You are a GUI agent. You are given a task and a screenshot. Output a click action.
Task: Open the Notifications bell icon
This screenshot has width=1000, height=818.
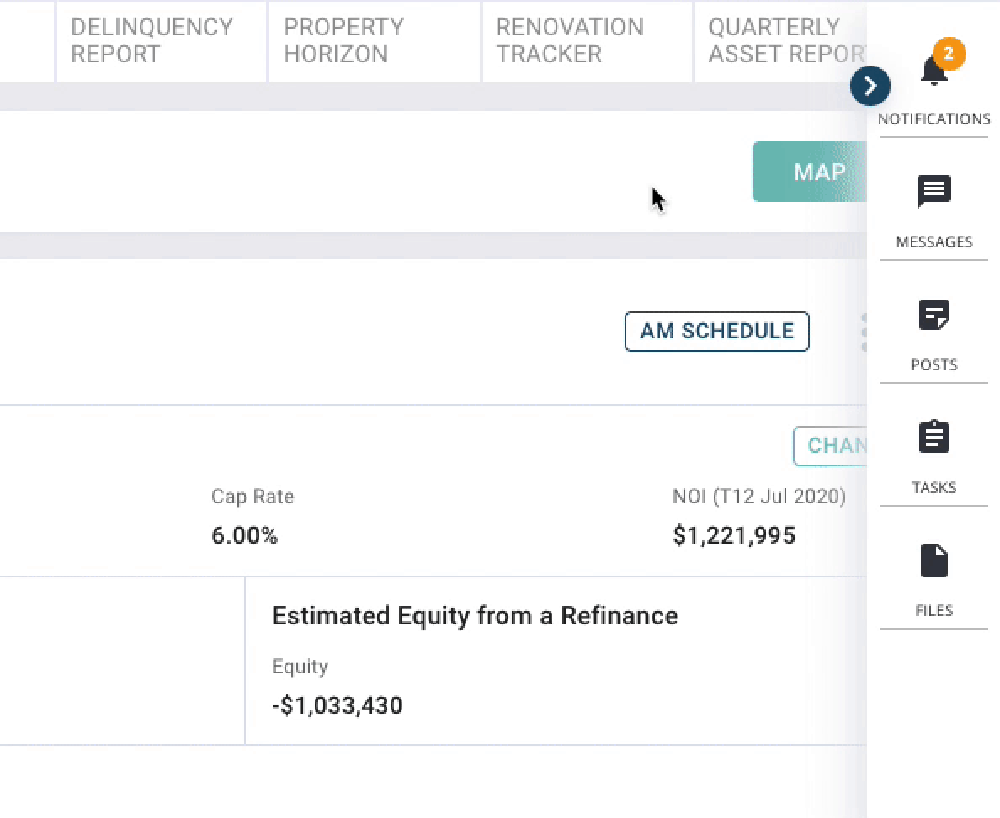pos(934,71)
